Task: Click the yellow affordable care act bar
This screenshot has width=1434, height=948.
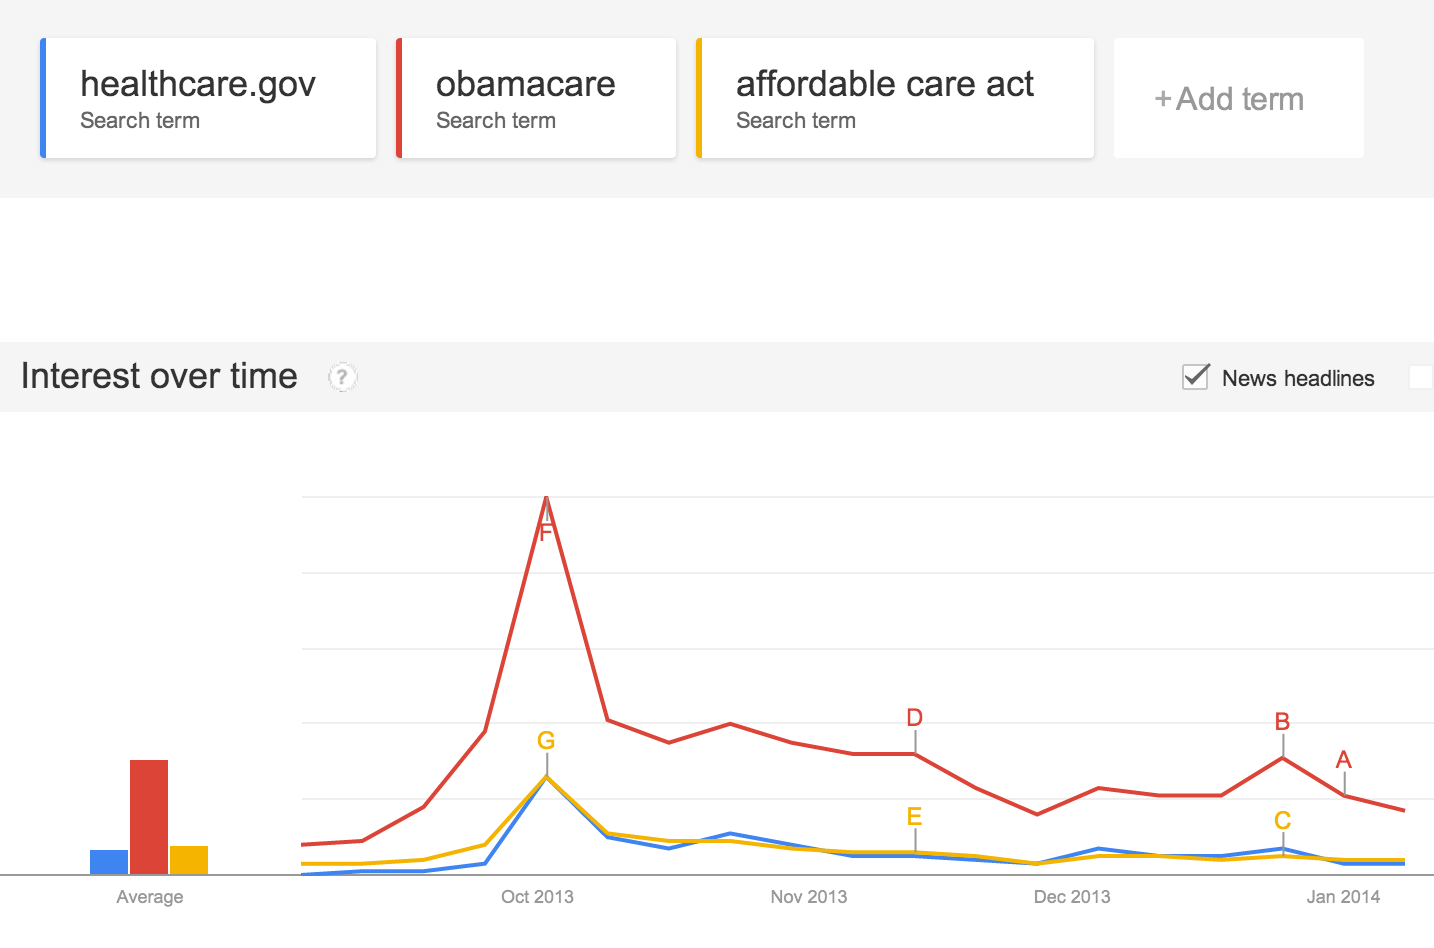Action: [189, 860]
